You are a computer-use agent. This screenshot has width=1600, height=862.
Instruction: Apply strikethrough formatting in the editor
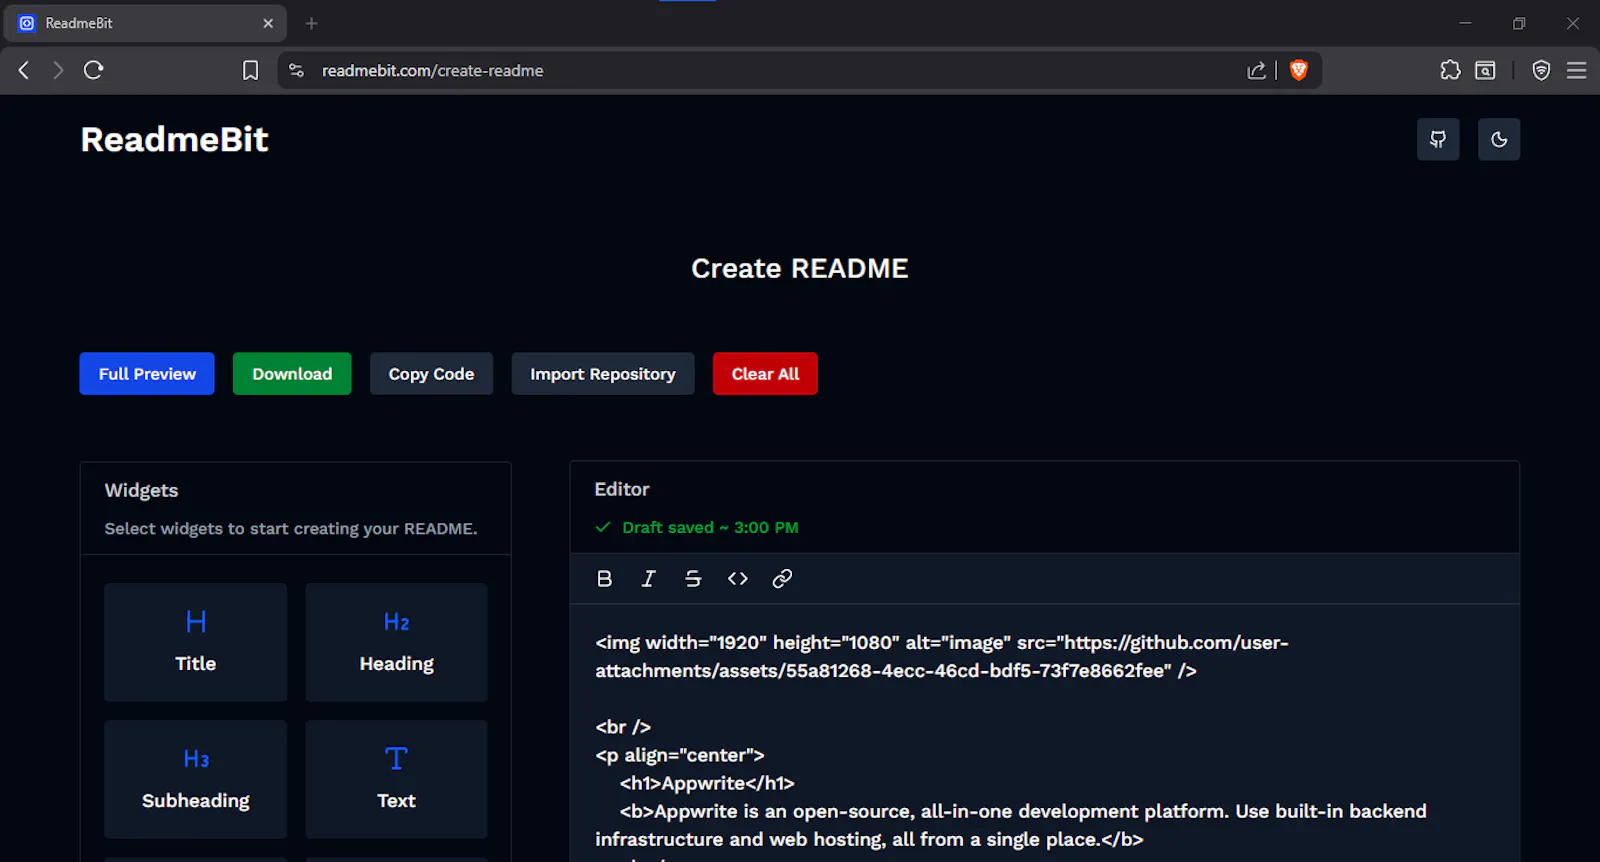[x=693, y=579]
